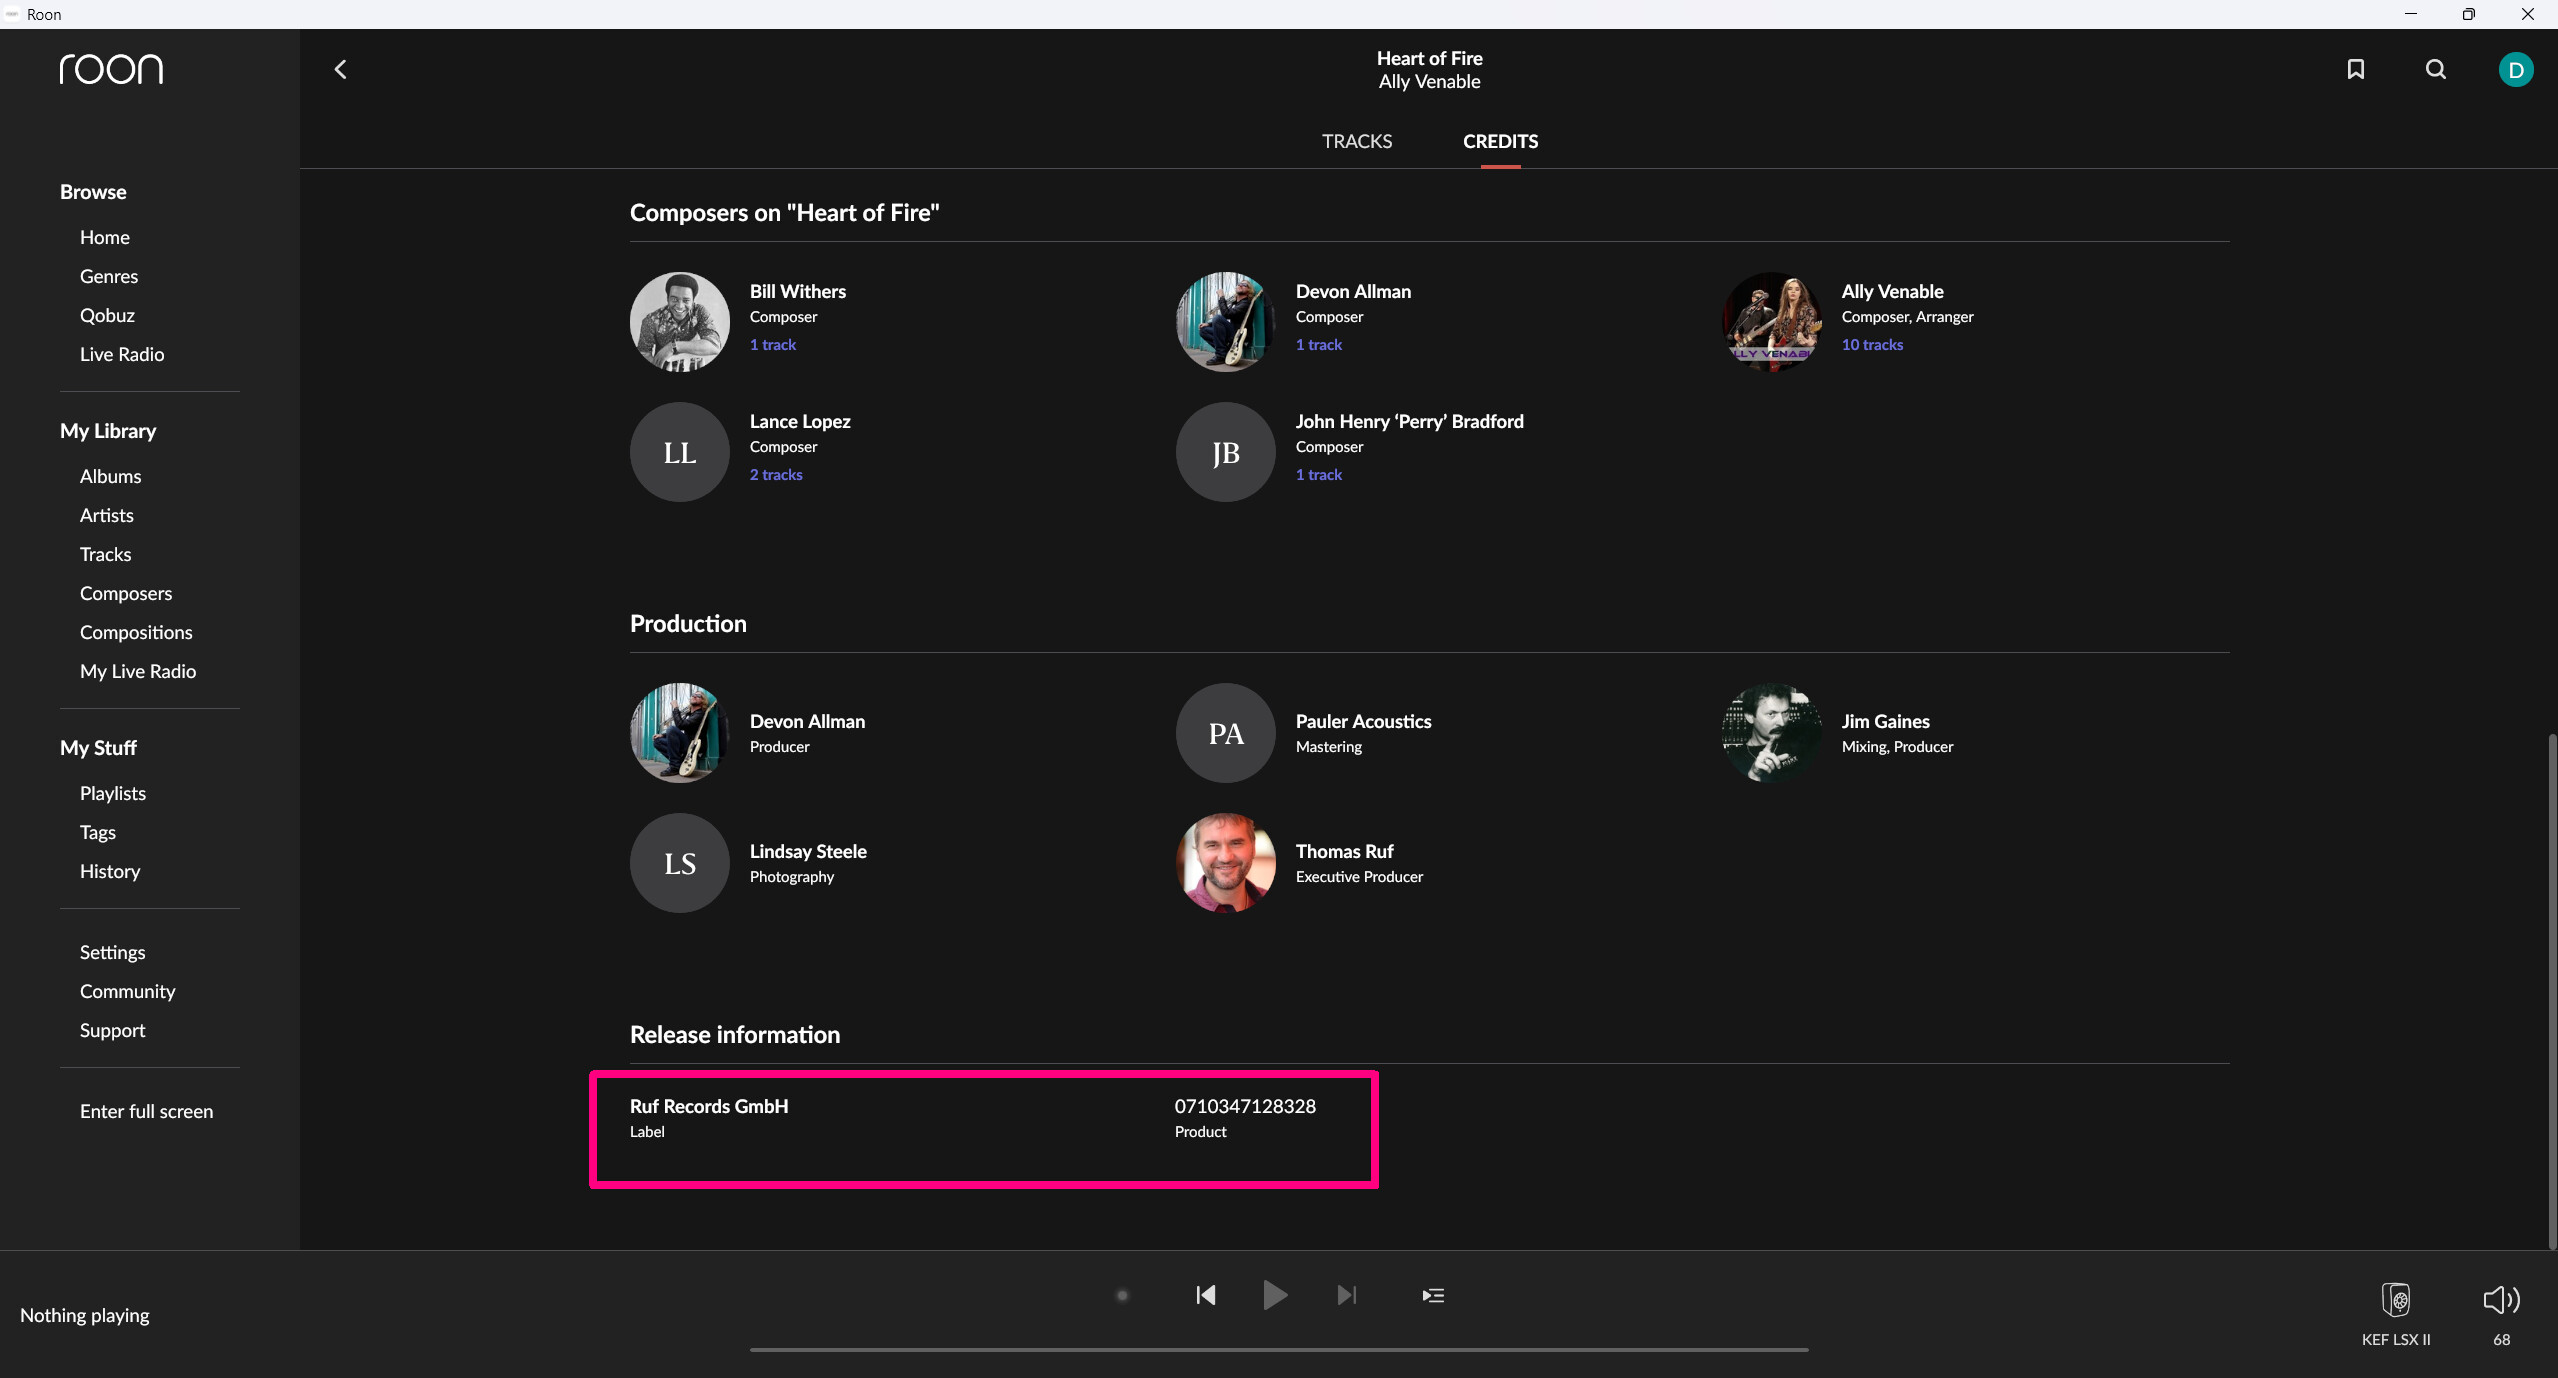
Task: Open Lance Lopez 2 tracks link
Action: pos(776,474)
